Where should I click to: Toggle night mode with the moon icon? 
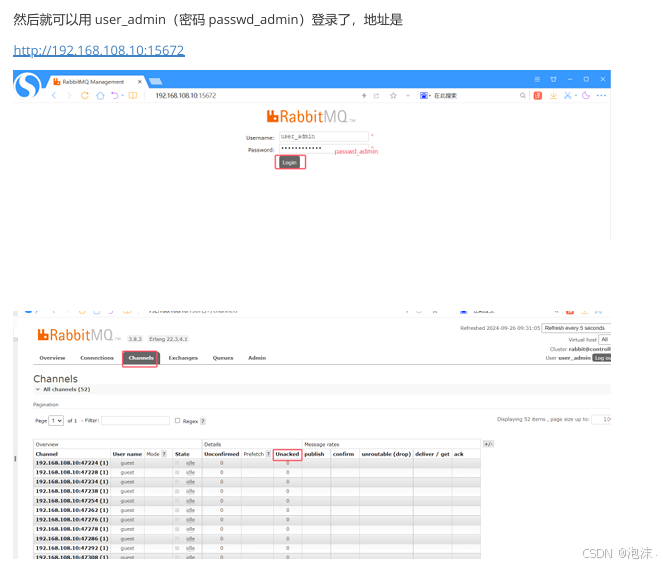coord(586,96)
